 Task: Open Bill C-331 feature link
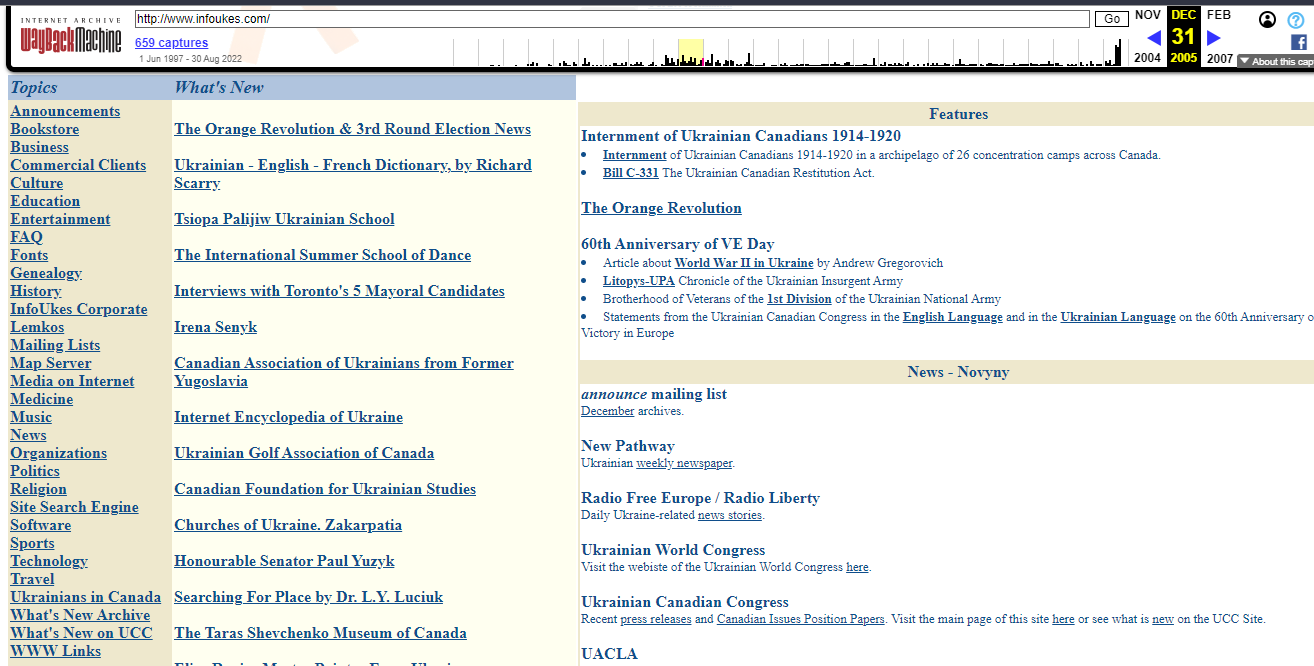pyautogui.click(x=631, y=173)
